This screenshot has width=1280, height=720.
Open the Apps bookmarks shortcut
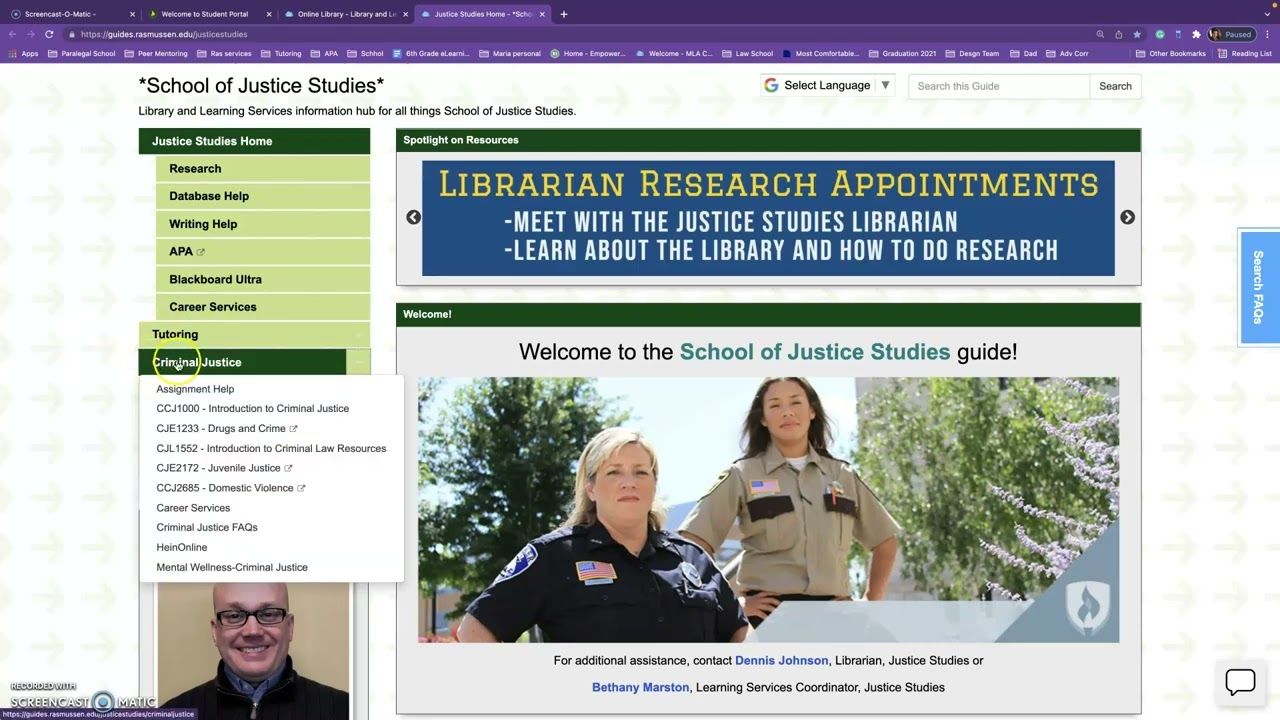pyautogui.click(x=23, y=53)
